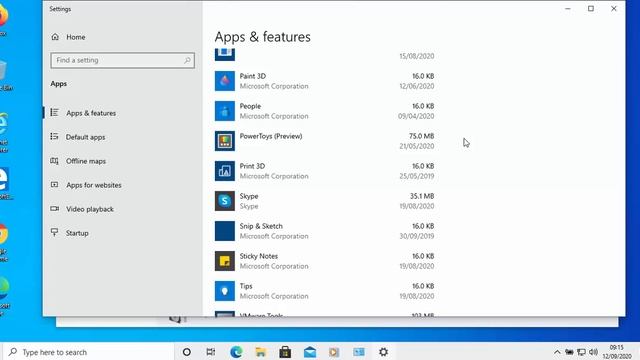Click the Offline maps sidebar icon
Image resolution: width=640 pixels, height=360 pixels.
tap(54, 161)
